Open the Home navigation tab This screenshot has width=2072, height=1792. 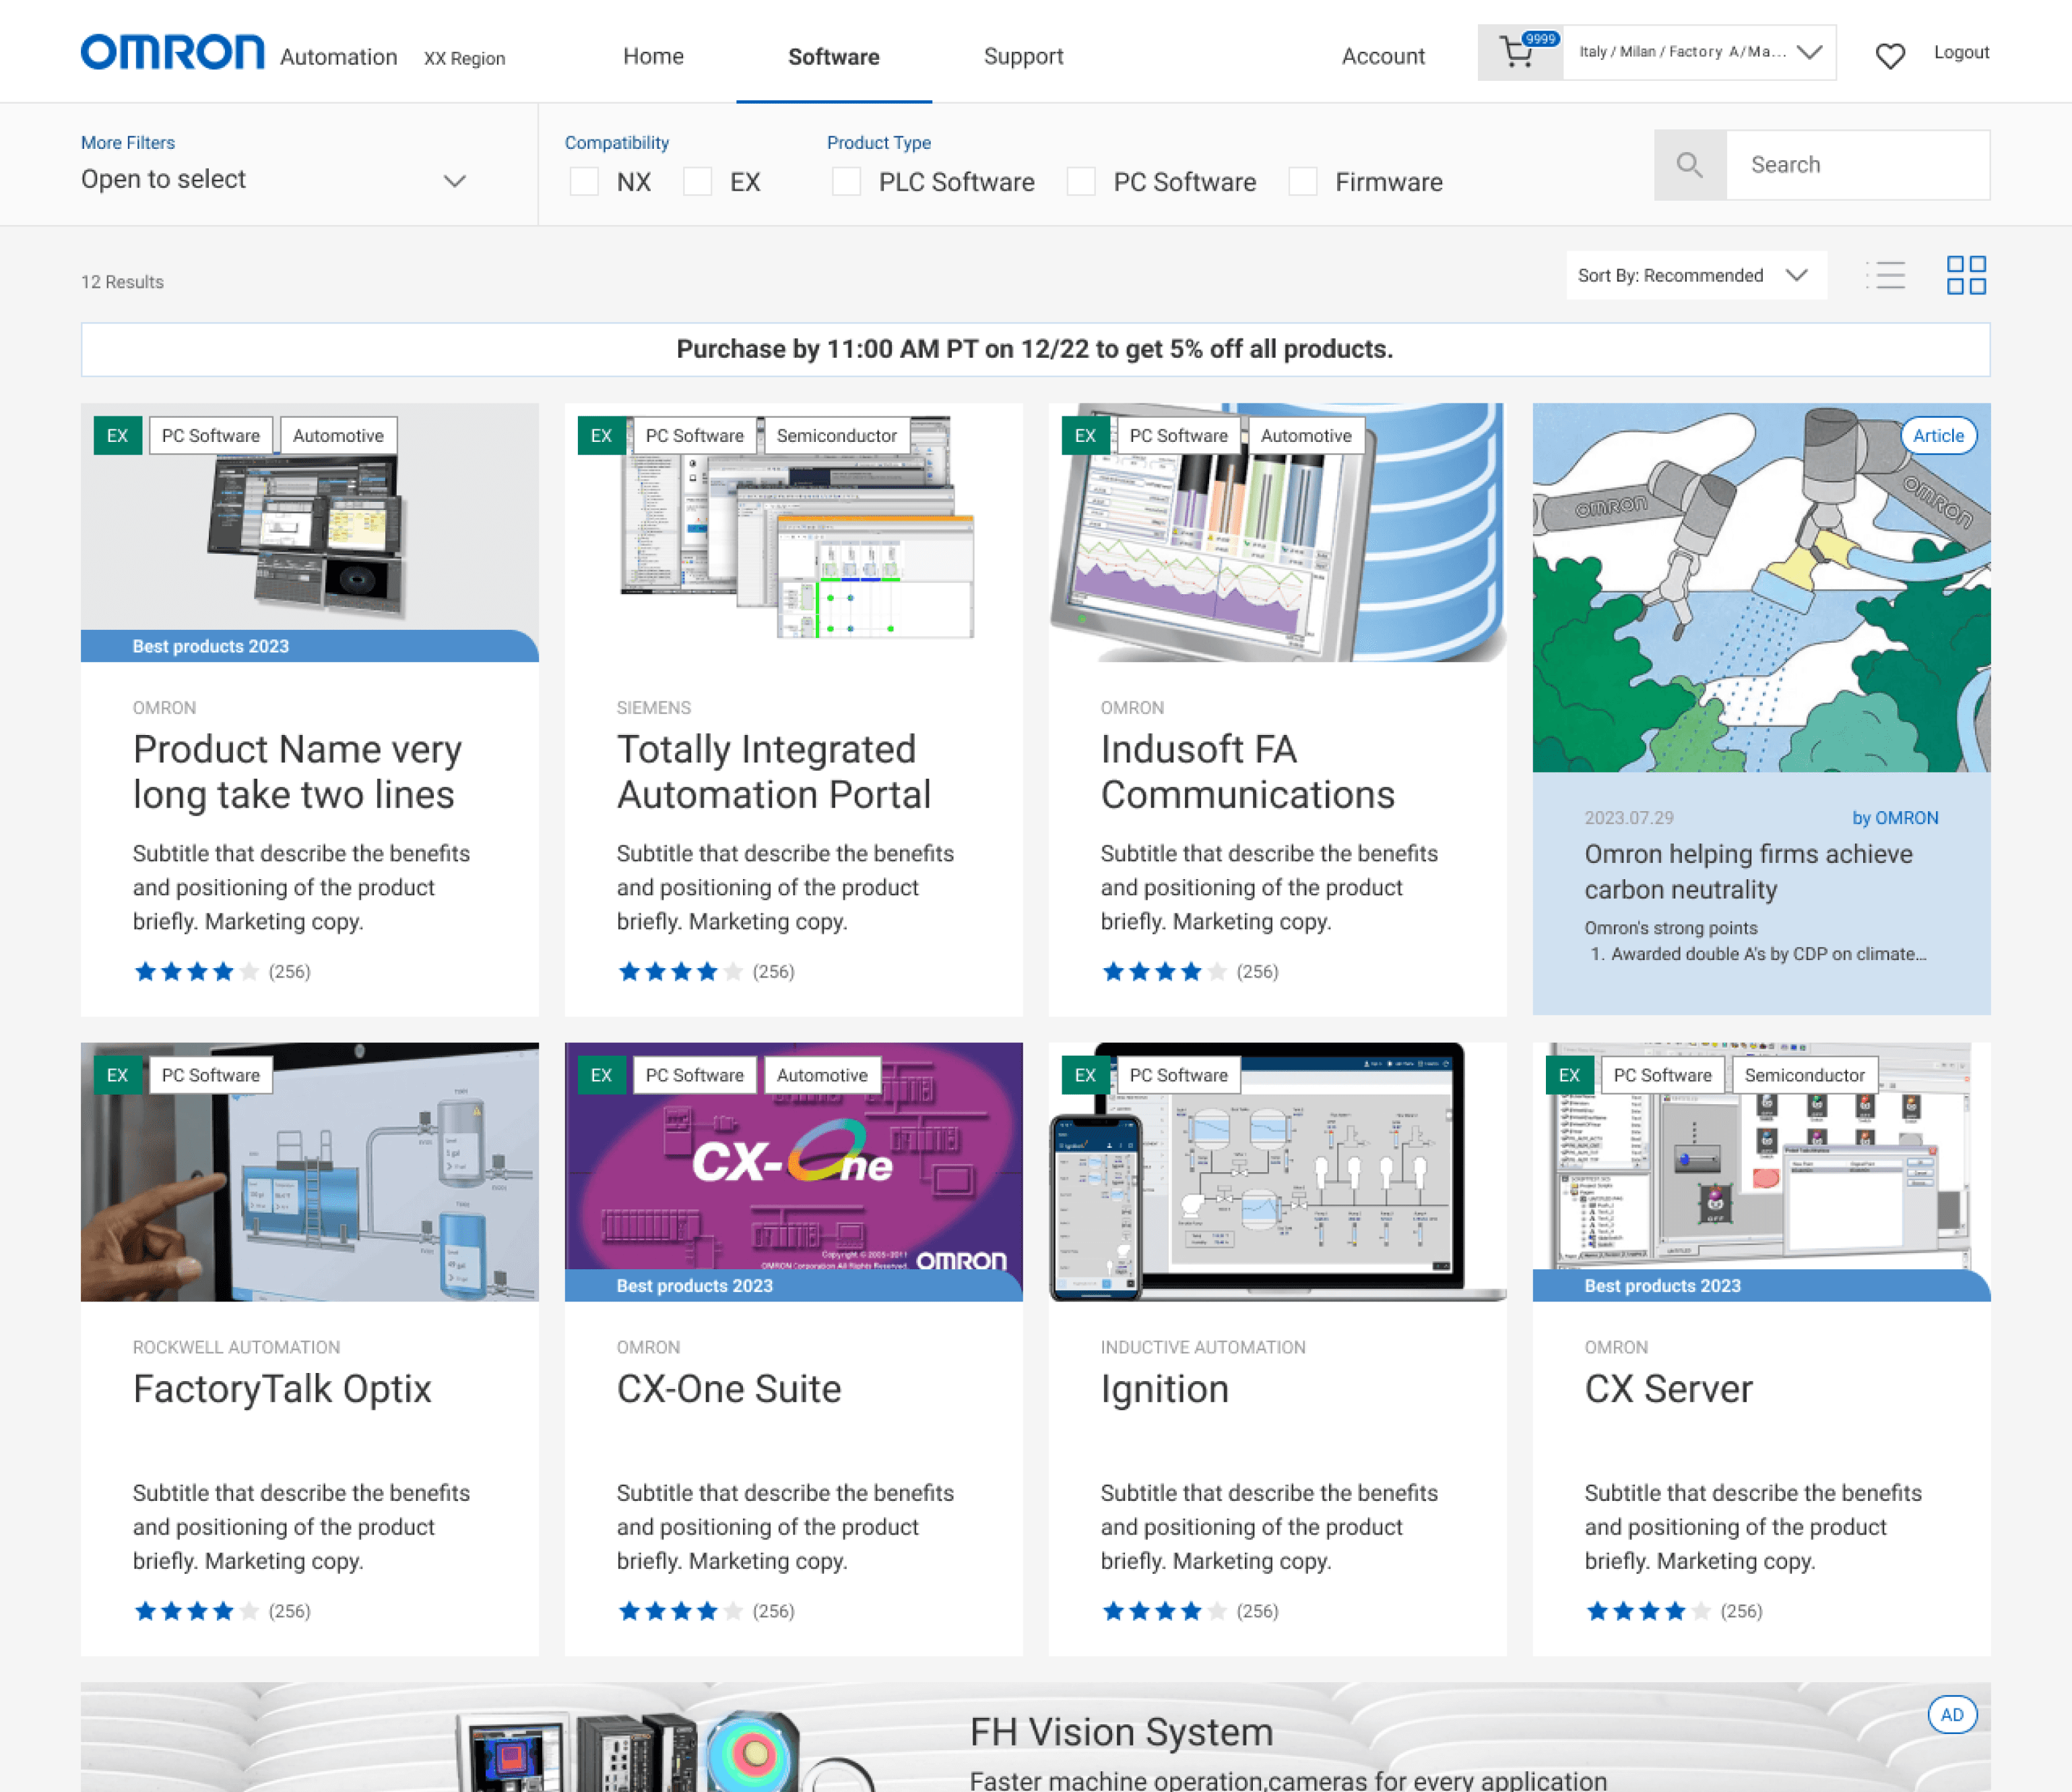(x=653, y=56)
